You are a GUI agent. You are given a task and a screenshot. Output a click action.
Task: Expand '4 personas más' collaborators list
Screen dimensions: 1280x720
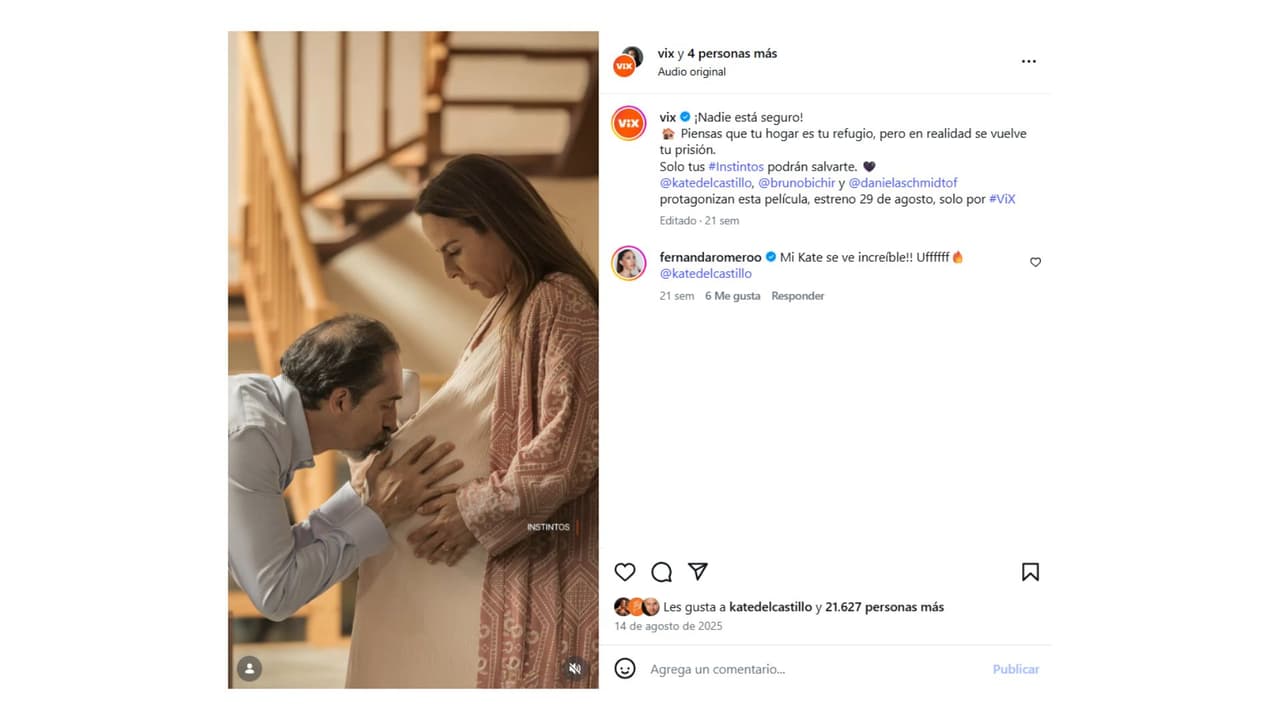click(x=732, y=54)
